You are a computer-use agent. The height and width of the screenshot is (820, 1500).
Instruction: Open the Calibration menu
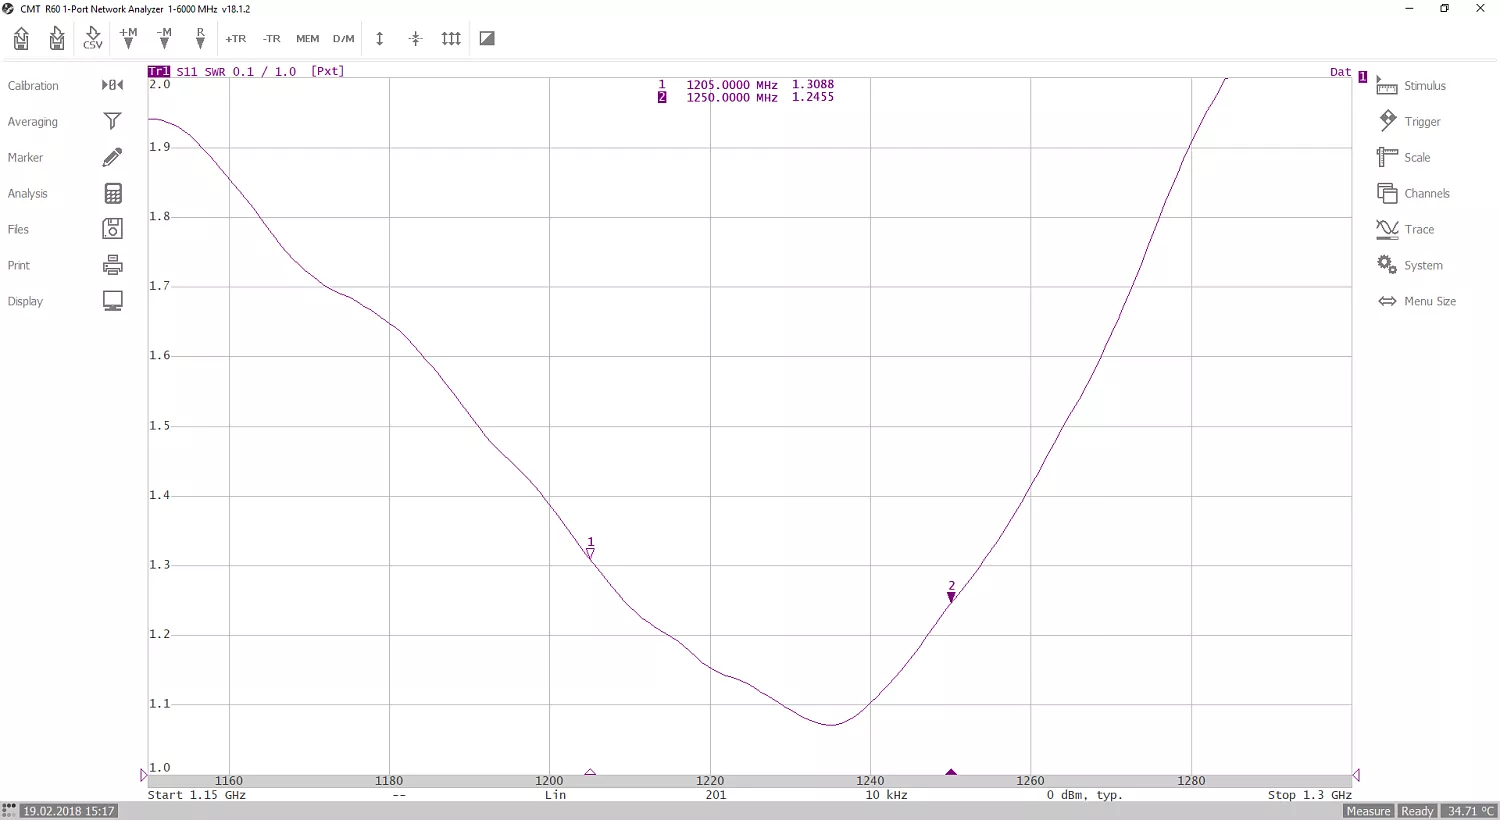[33, 86]
